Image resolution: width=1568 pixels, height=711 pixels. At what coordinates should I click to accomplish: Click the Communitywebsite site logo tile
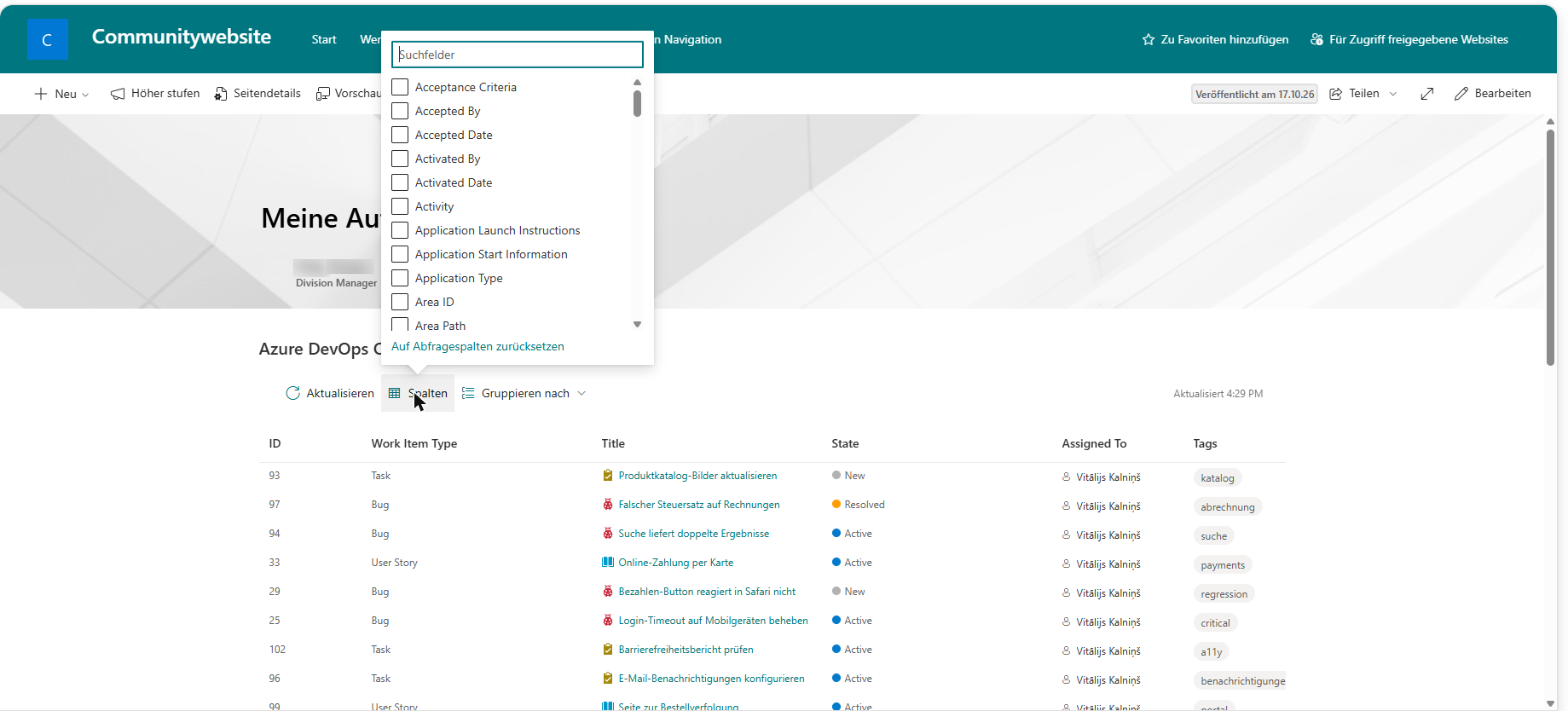47,40
